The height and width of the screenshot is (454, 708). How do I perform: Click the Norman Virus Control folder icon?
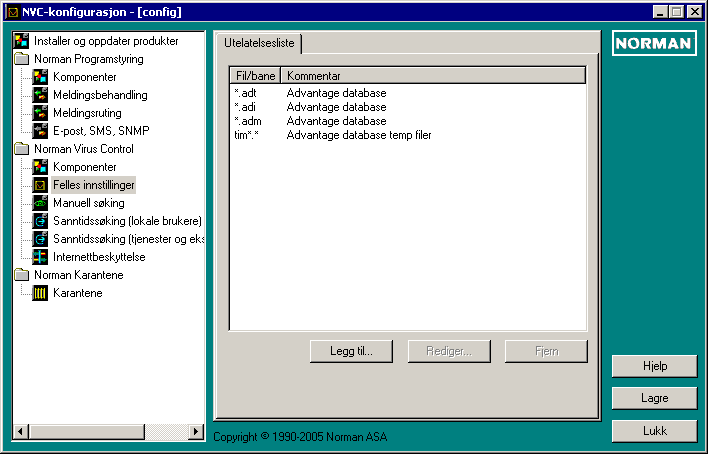[21, 149]
